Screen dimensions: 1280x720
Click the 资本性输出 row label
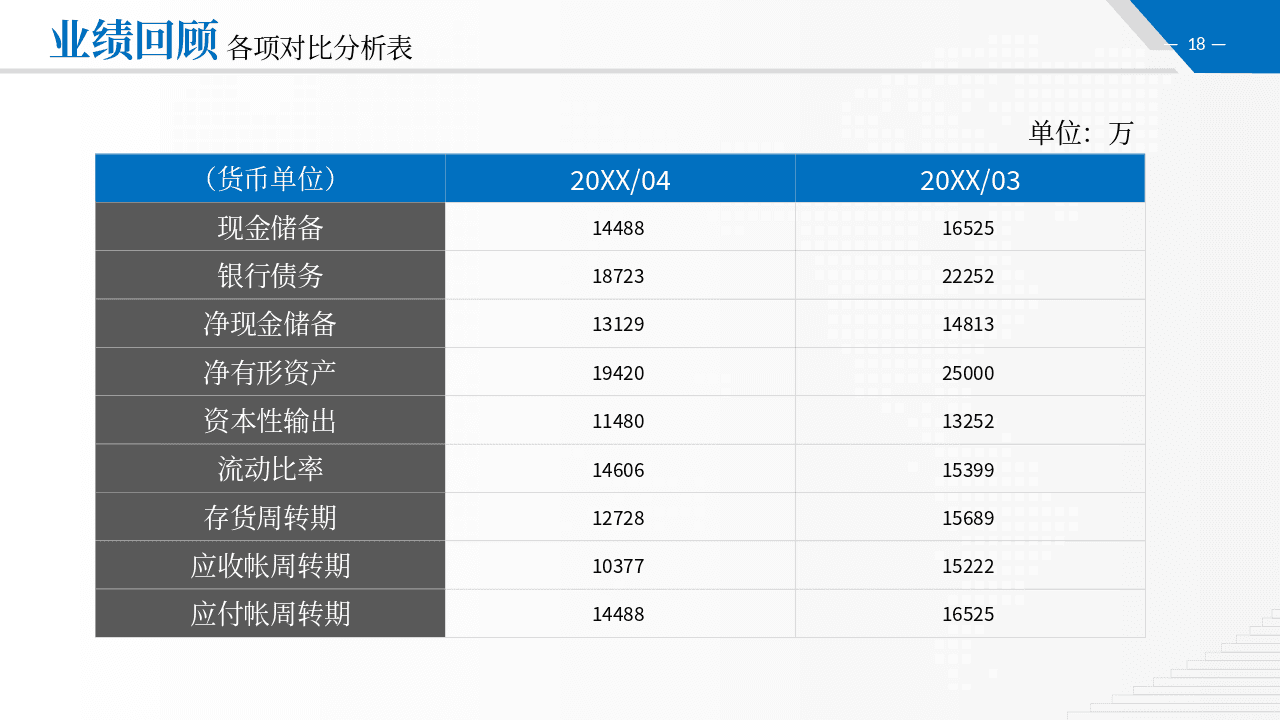tap(270, 420)
